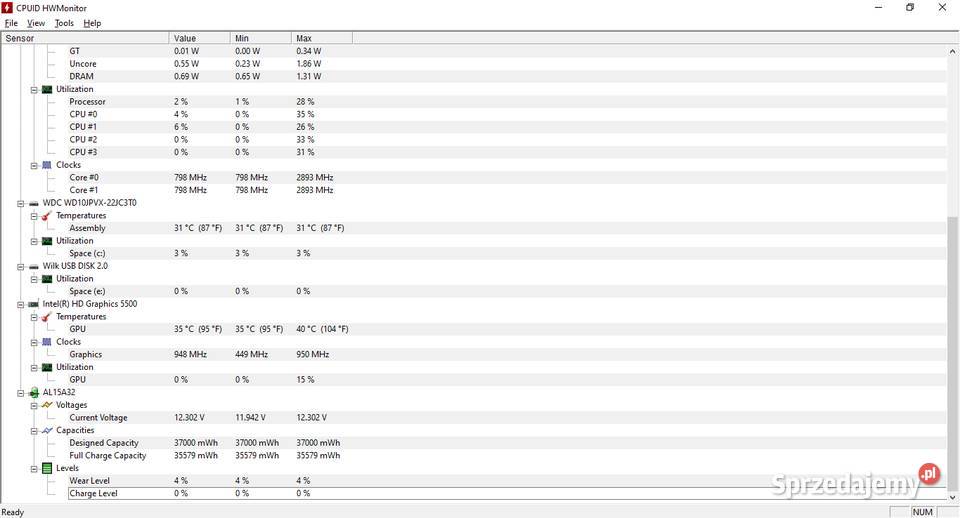960x518 pixels.
Task: Click the vertical scrollbar thumb
Action: pos(953,352)
